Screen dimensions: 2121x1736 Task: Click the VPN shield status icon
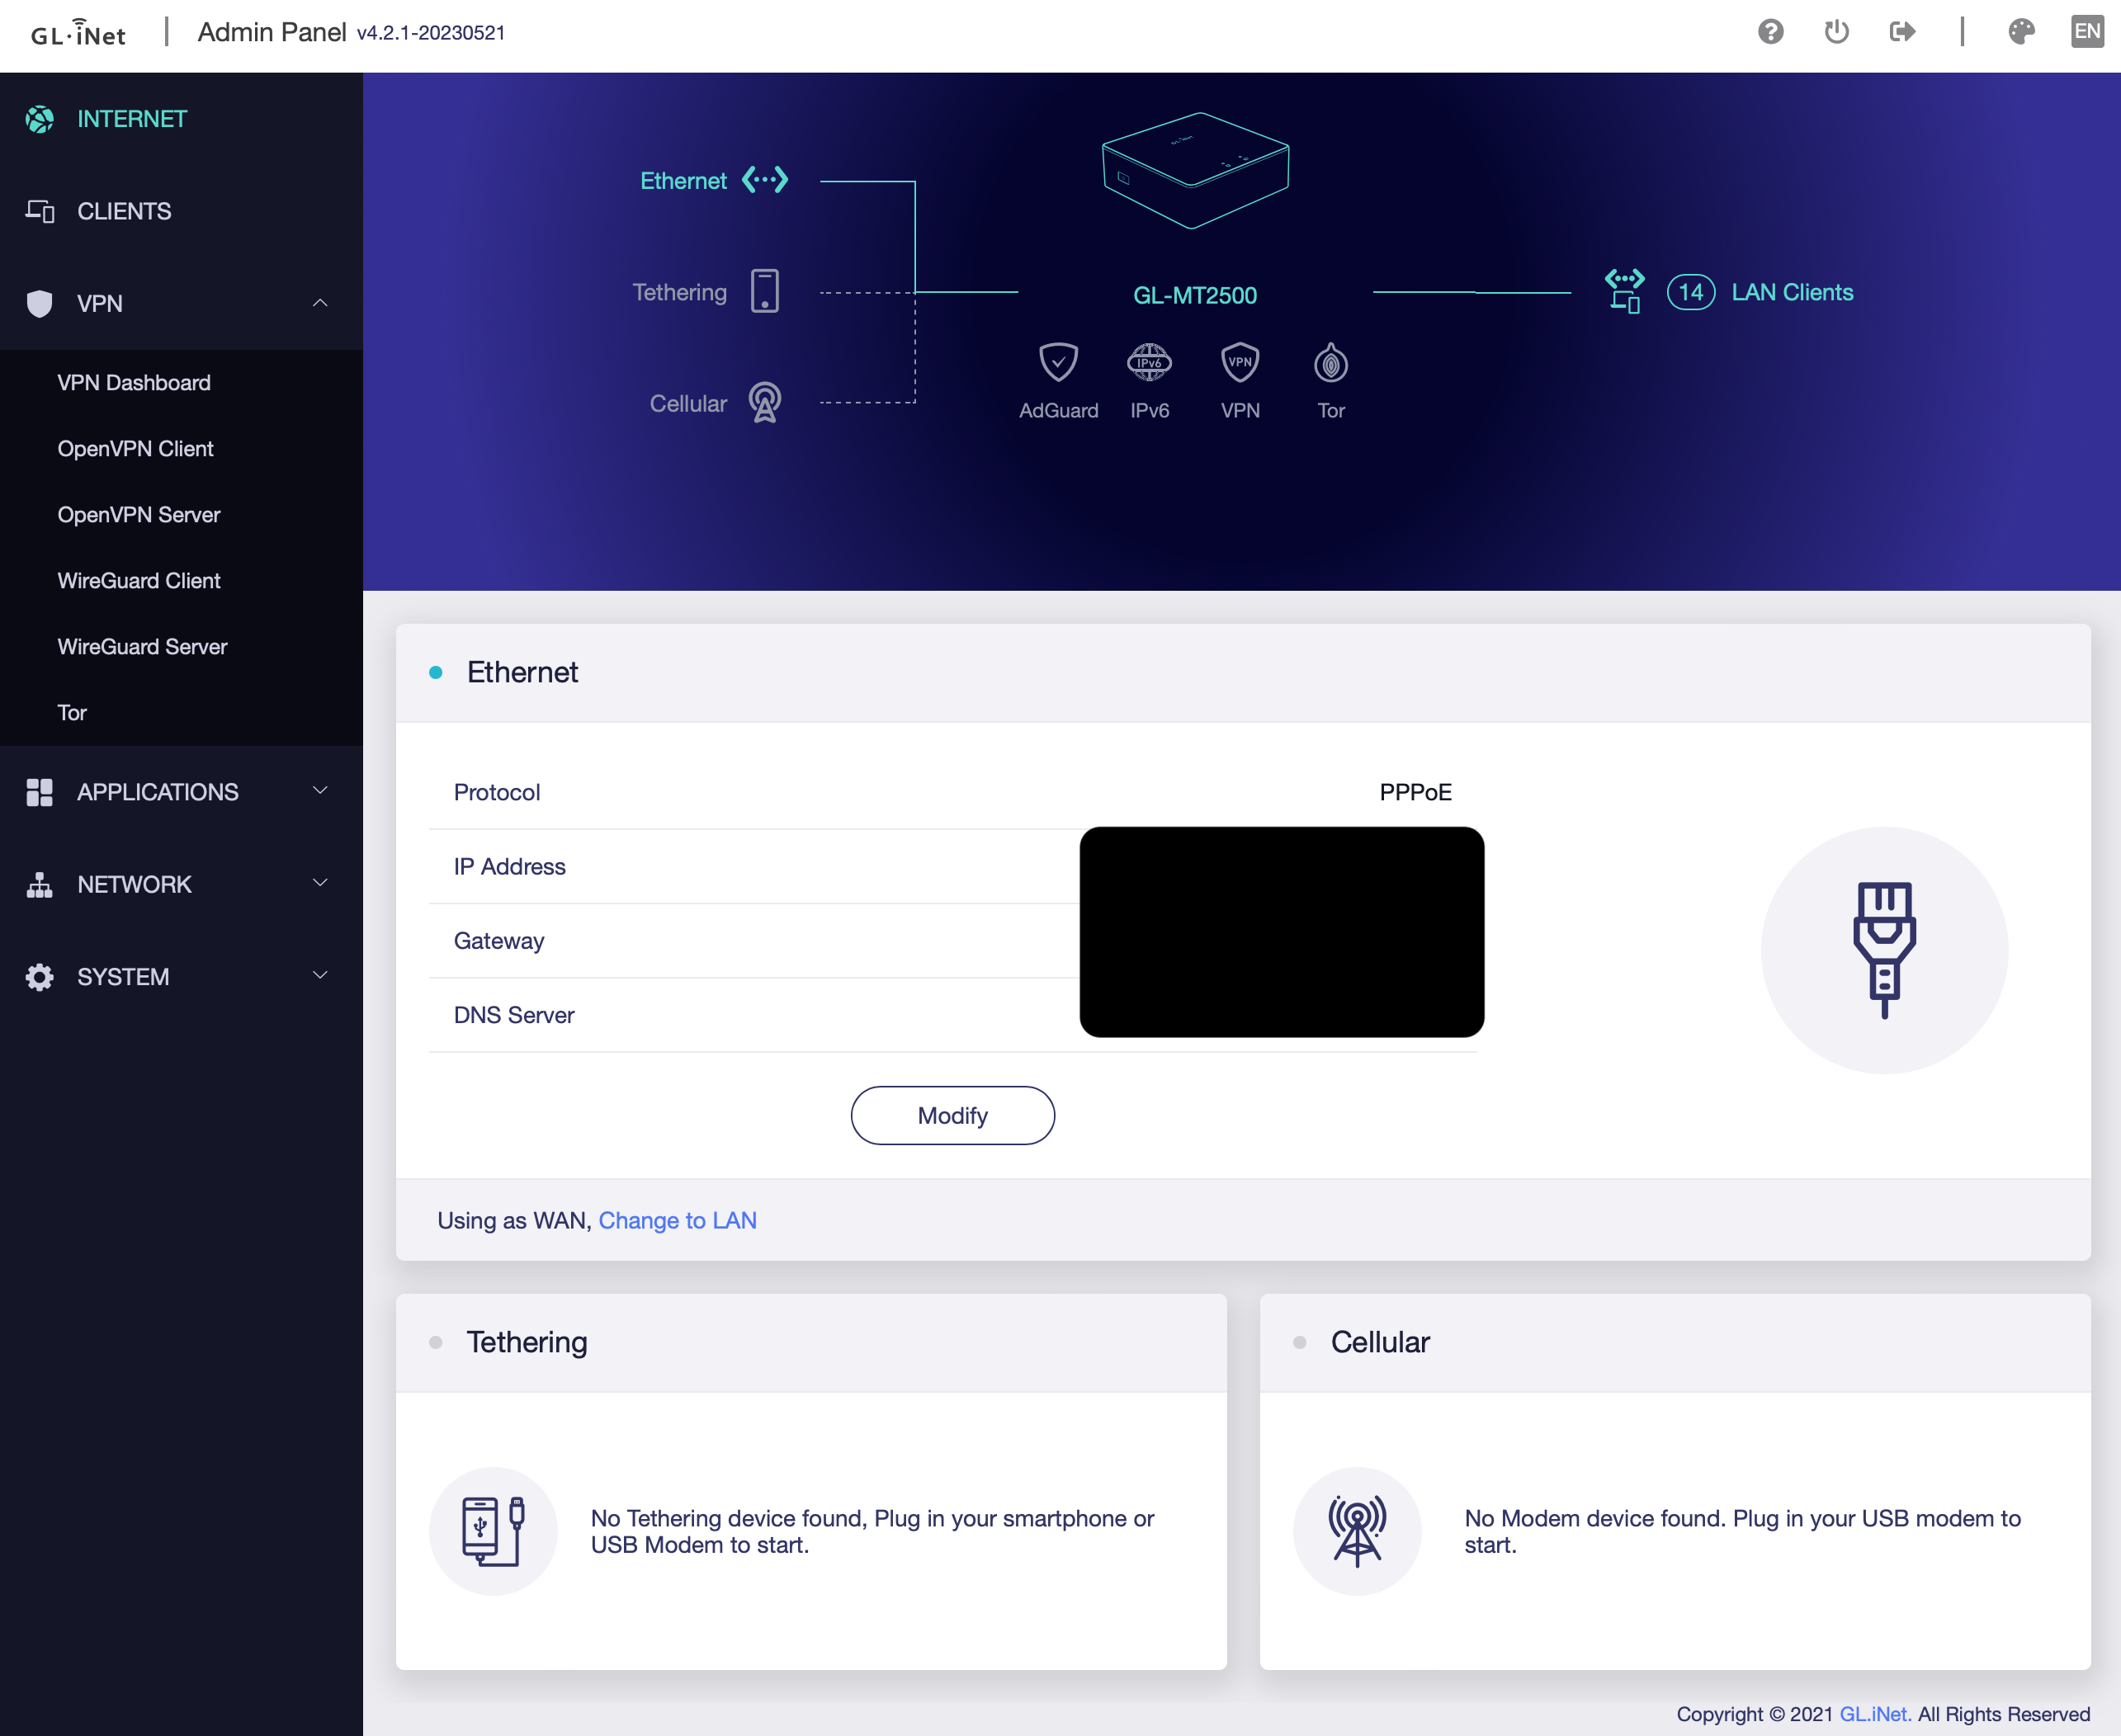tap(1240, 363)
